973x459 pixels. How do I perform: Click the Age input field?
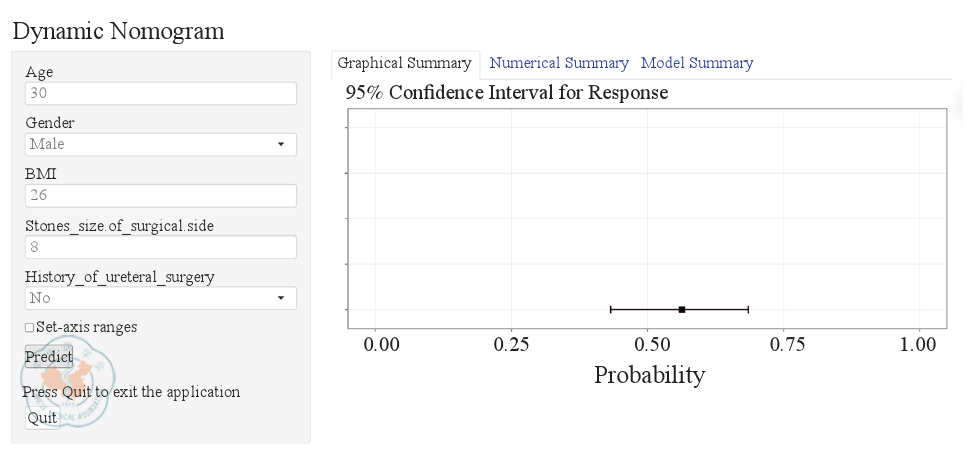click(x=160, y=93)
